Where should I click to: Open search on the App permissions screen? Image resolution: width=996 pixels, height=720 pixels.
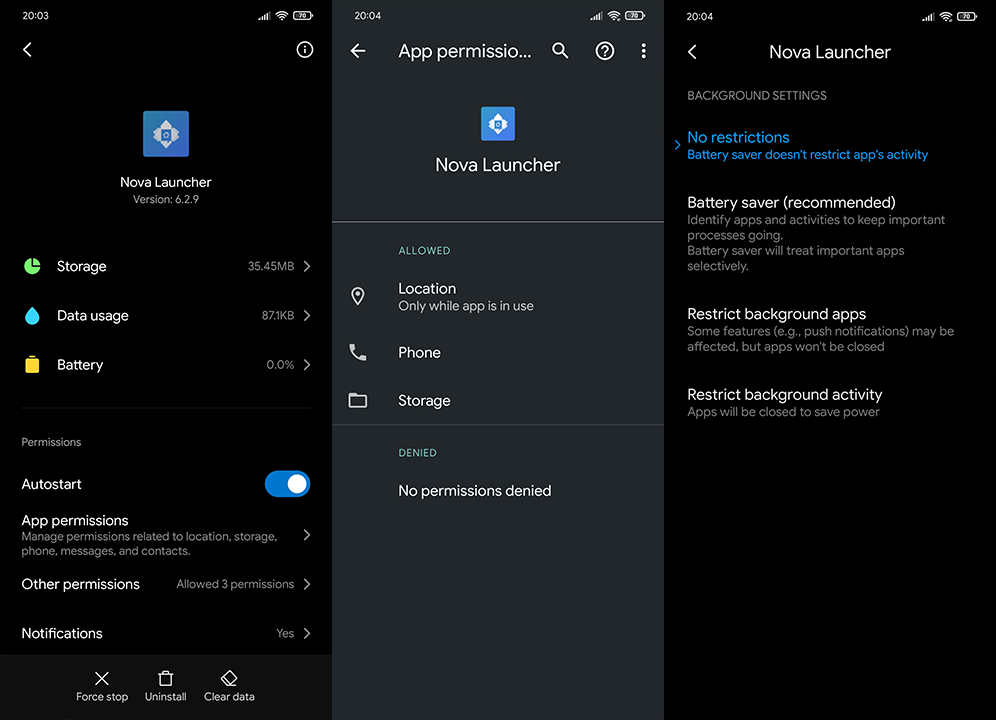point(560,51)
